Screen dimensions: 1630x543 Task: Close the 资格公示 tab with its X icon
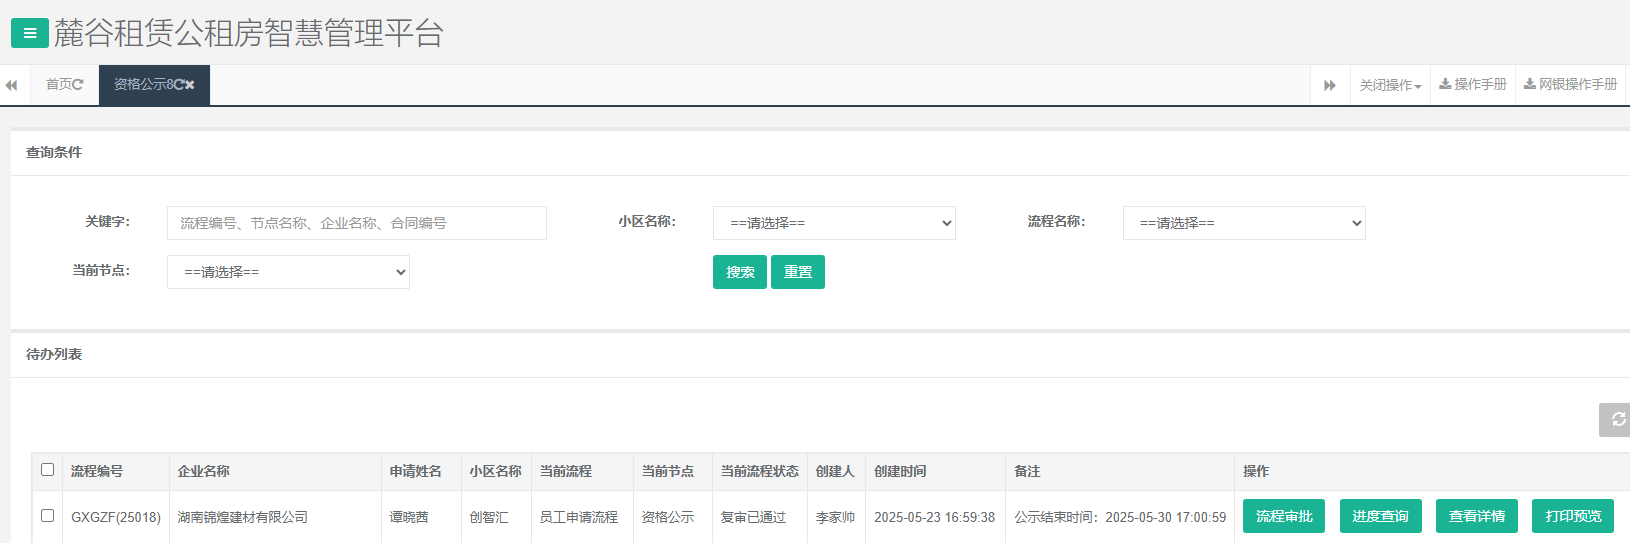click(x=190, y=85)
